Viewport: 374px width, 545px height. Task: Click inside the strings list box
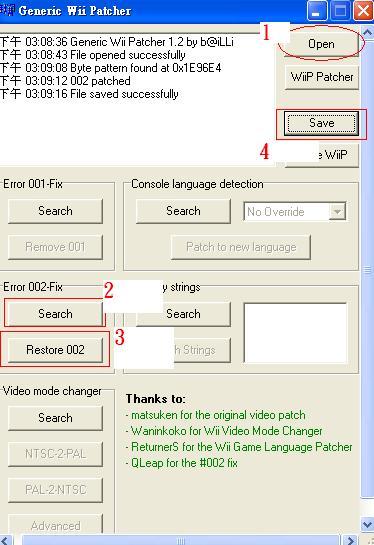point(295,333)
